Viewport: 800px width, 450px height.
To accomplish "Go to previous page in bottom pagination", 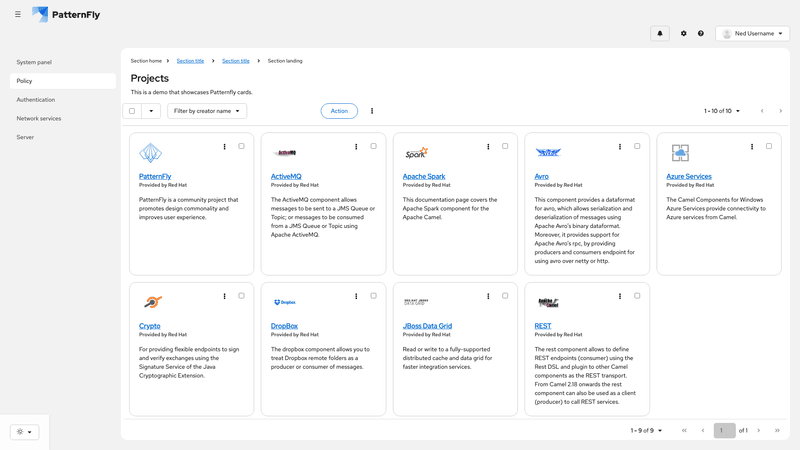I will 703,431.
